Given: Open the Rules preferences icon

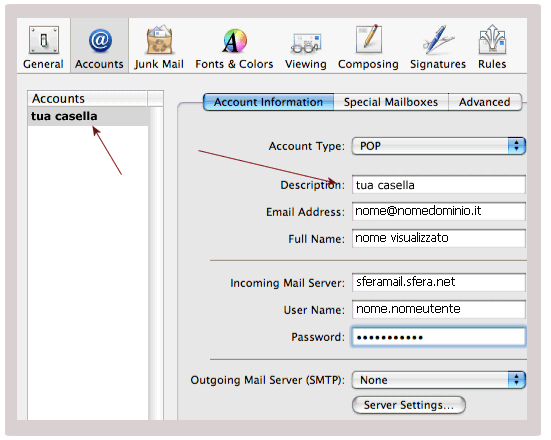Looking at the screenshot, I should pos(492,39).
